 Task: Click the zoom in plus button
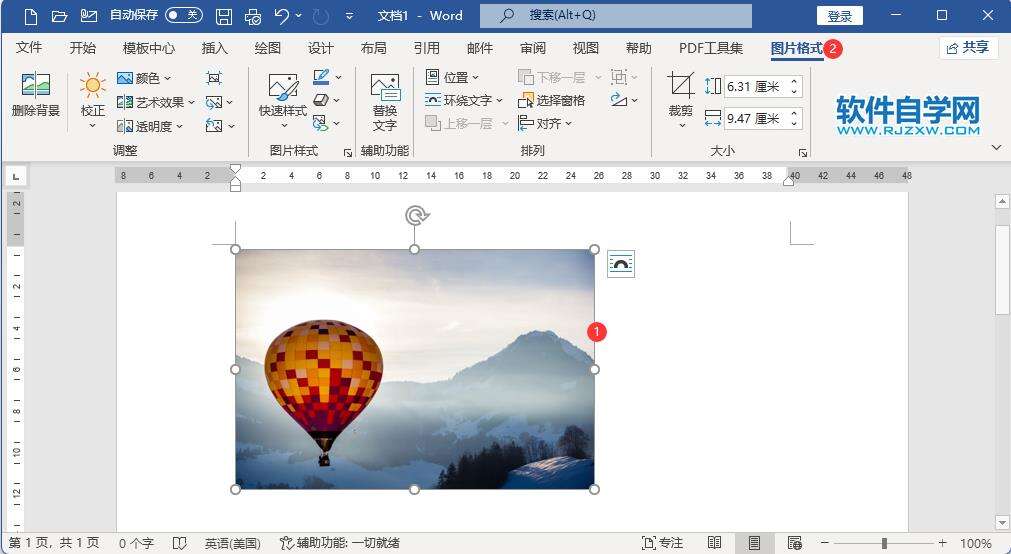pos(943,543)
